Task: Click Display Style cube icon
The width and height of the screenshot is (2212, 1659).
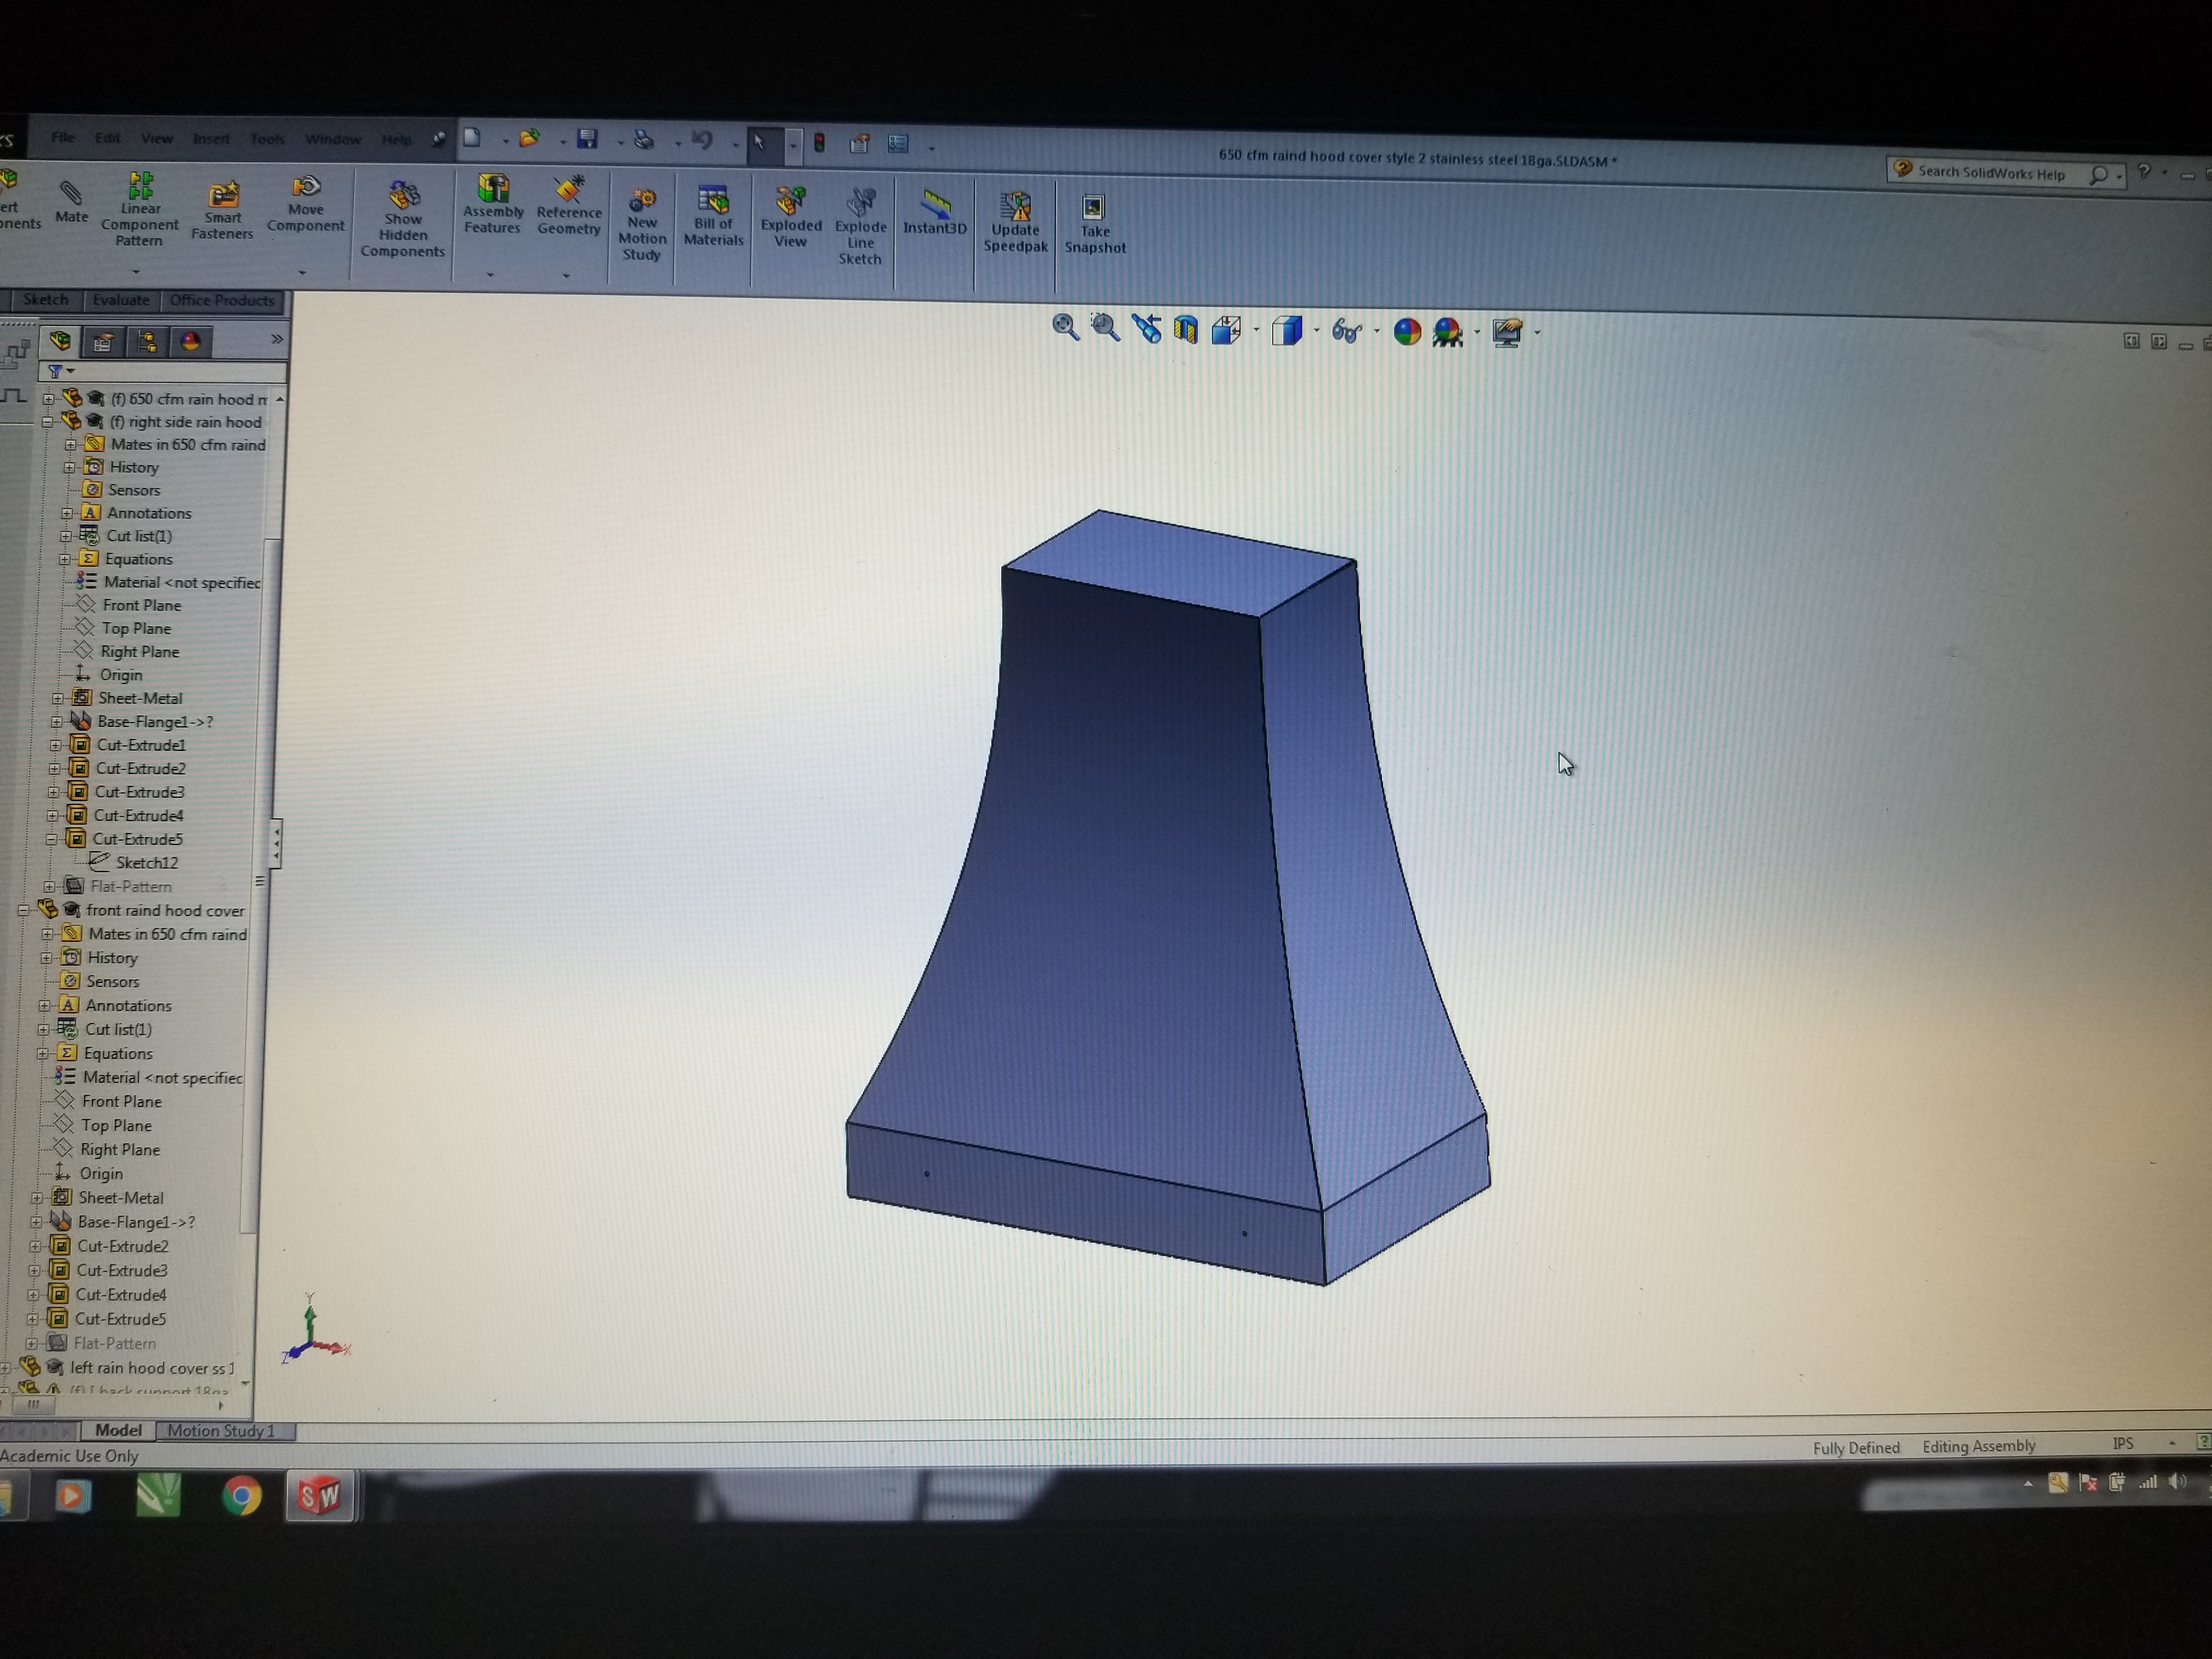Action: (1286, 331)
